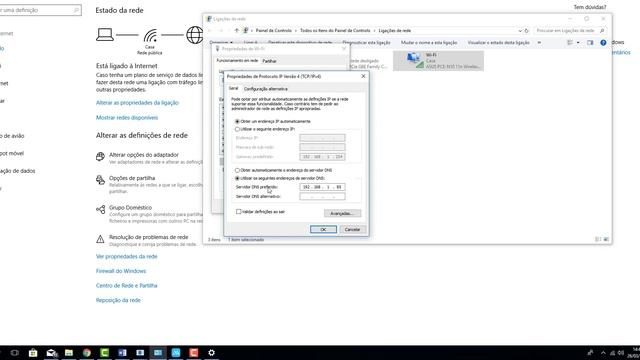Close the IPv4 properties dialog
Screen dimensions: 640x360
[363, 76]
